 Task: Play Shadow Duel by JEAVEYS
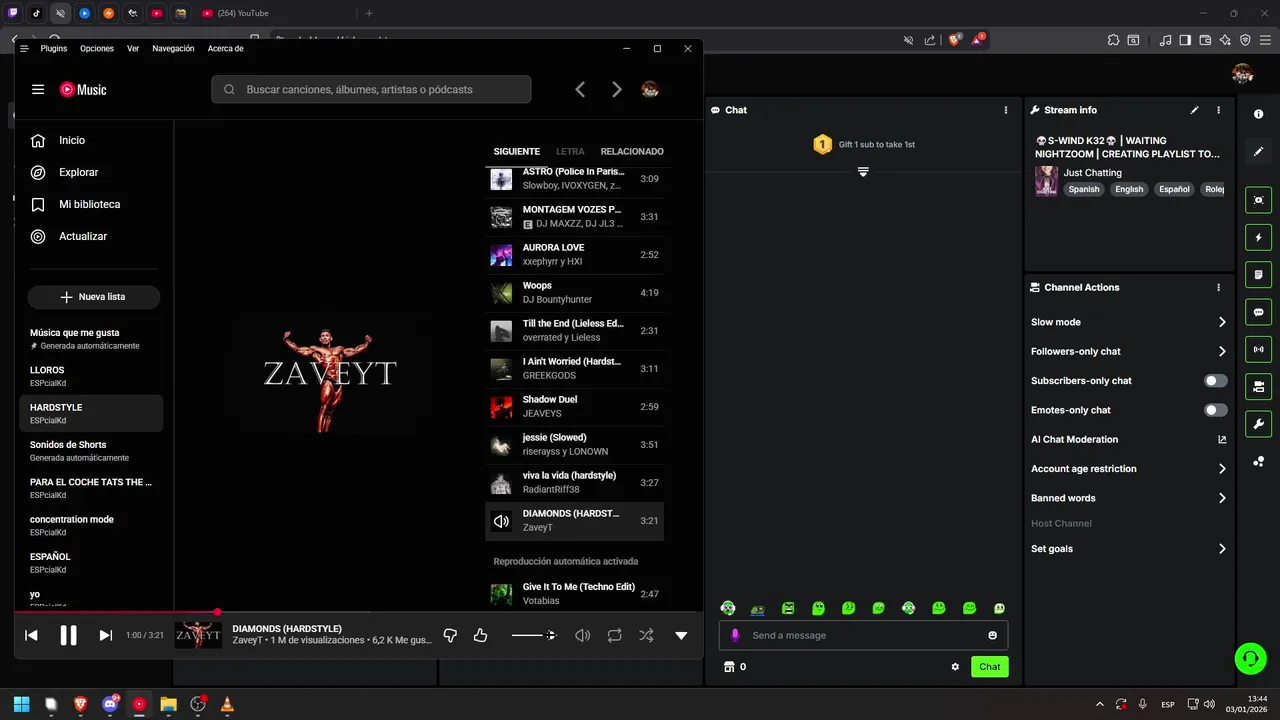pyautogui.click(x=574, y=406)
